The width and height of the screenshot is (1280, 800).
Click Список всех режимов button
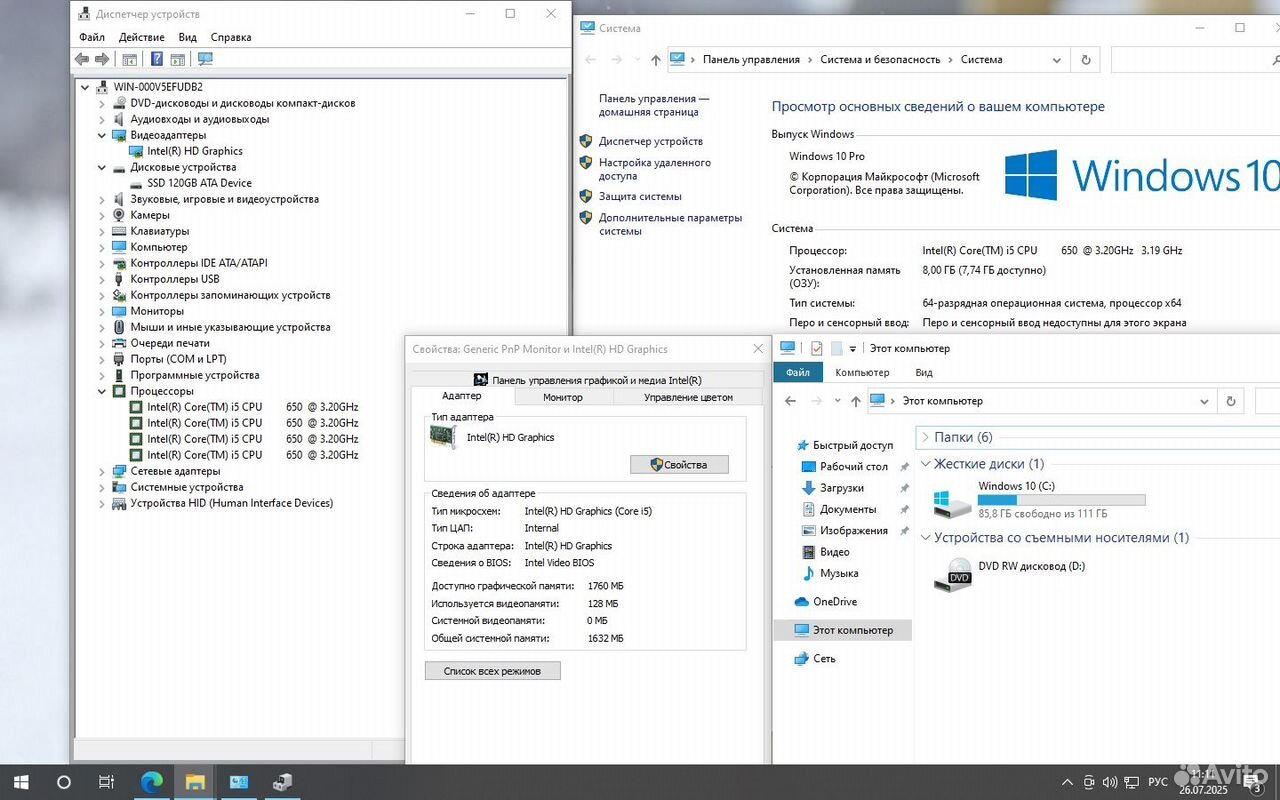click(x=493, y=671)
